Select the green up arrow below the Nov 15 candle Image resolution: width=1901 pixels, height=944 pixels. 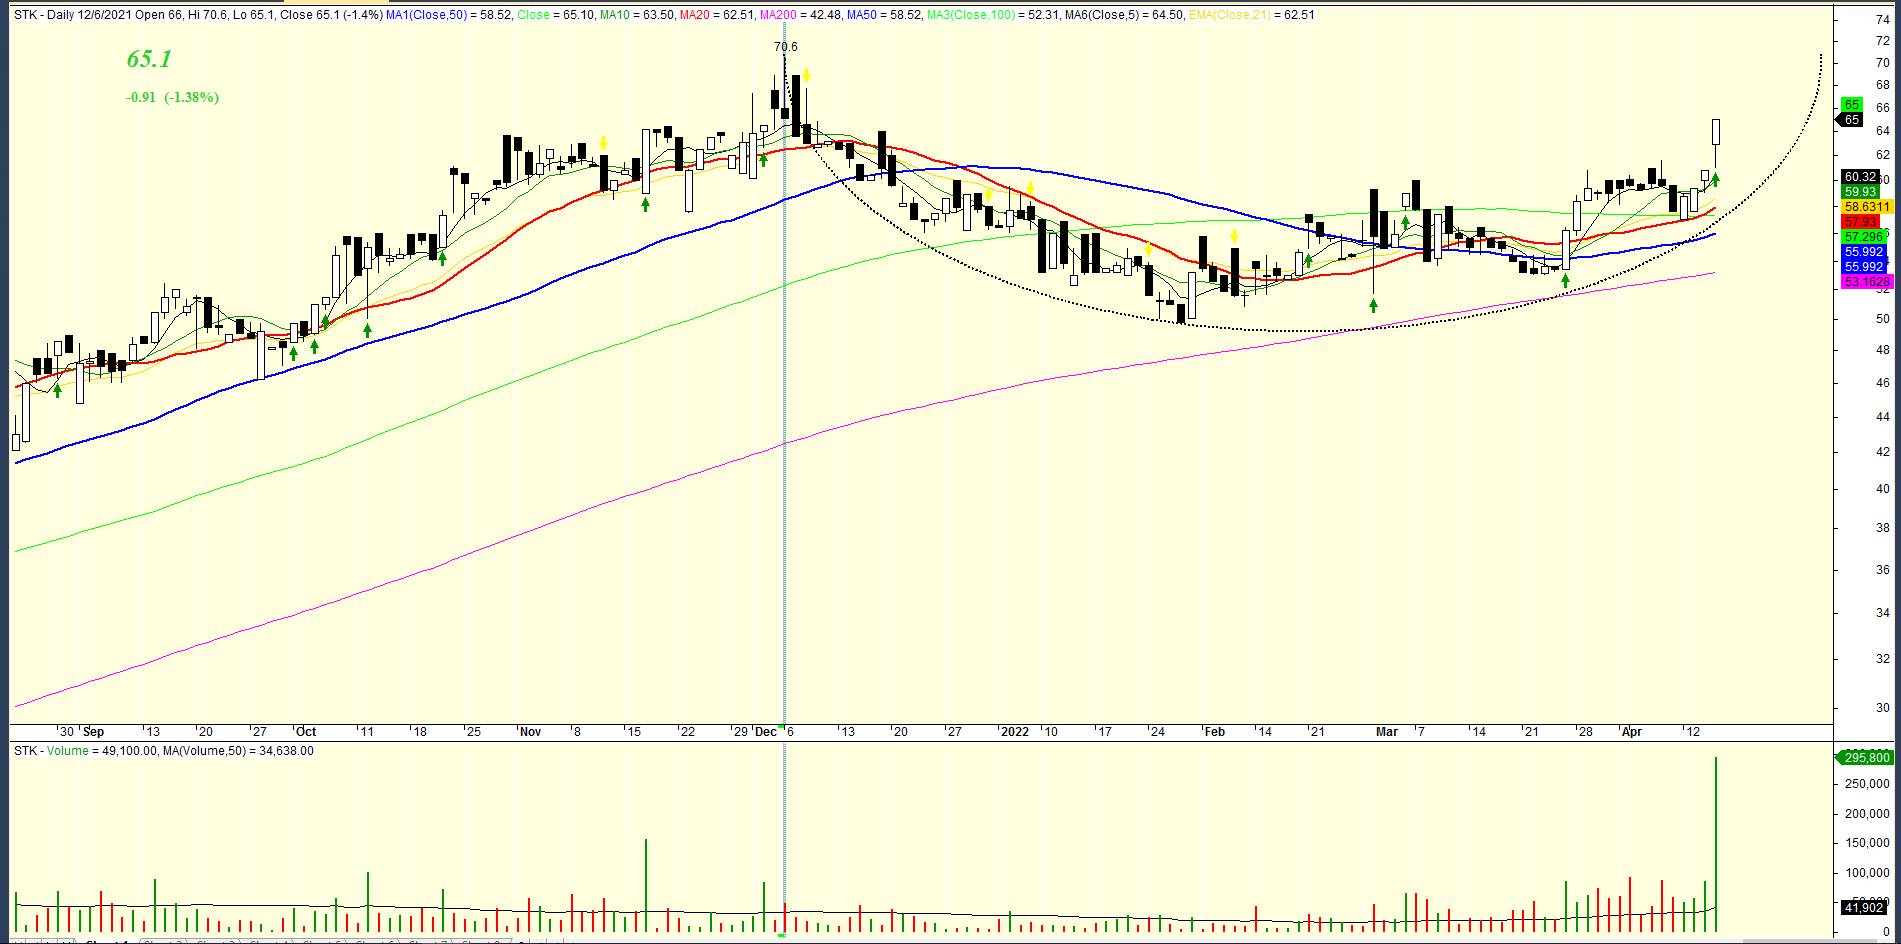coord(646,204)
